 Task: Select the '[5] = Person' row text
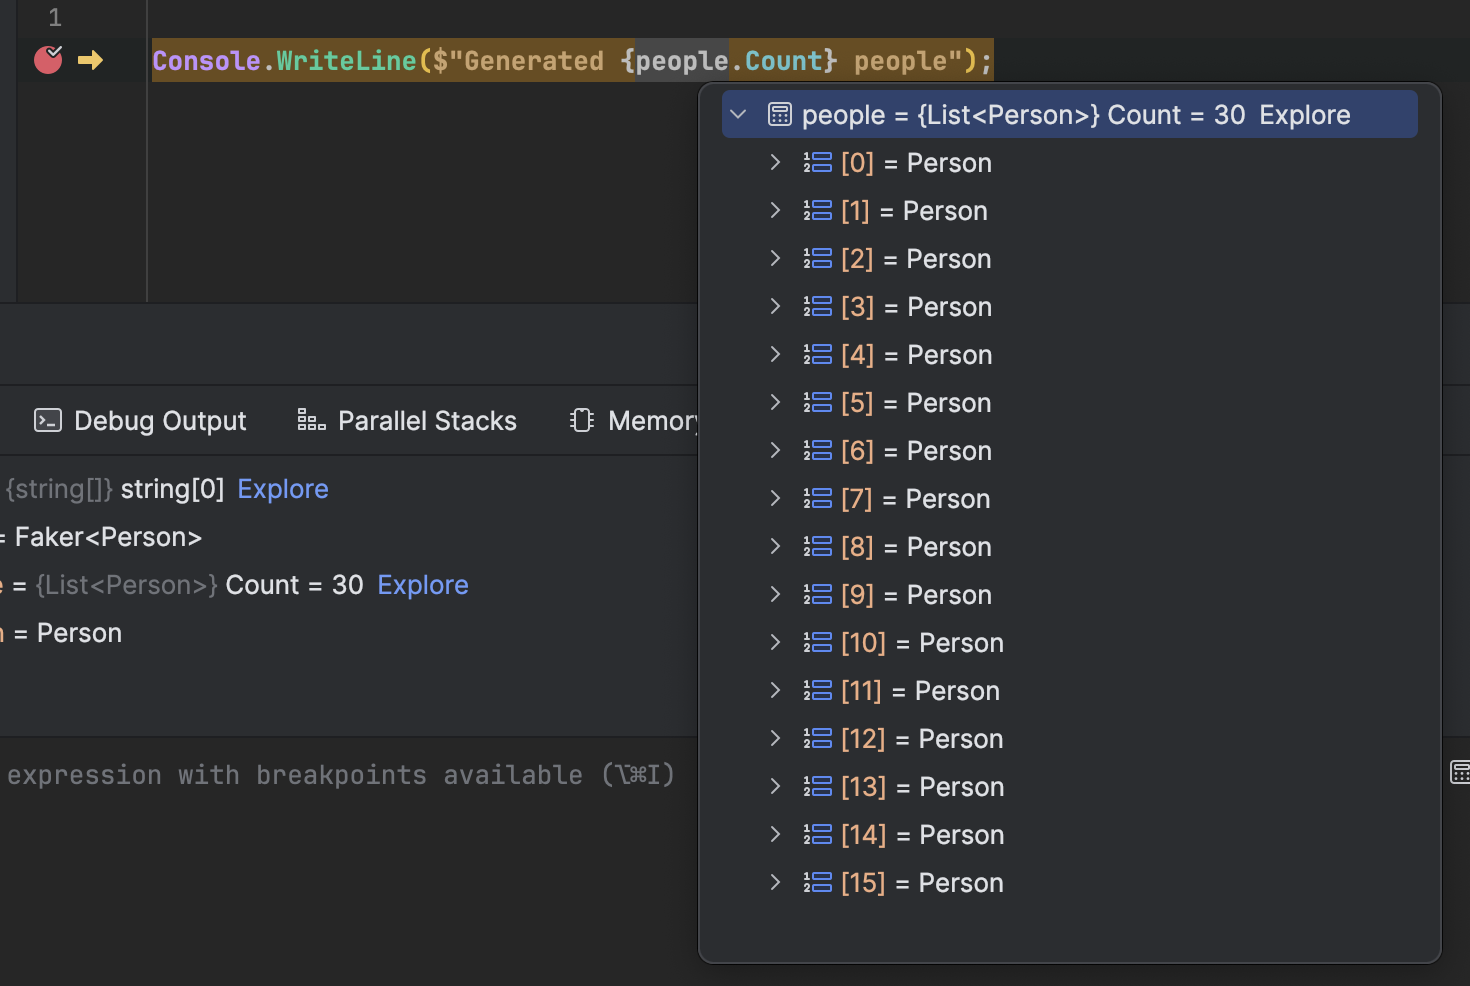point(916,403)
